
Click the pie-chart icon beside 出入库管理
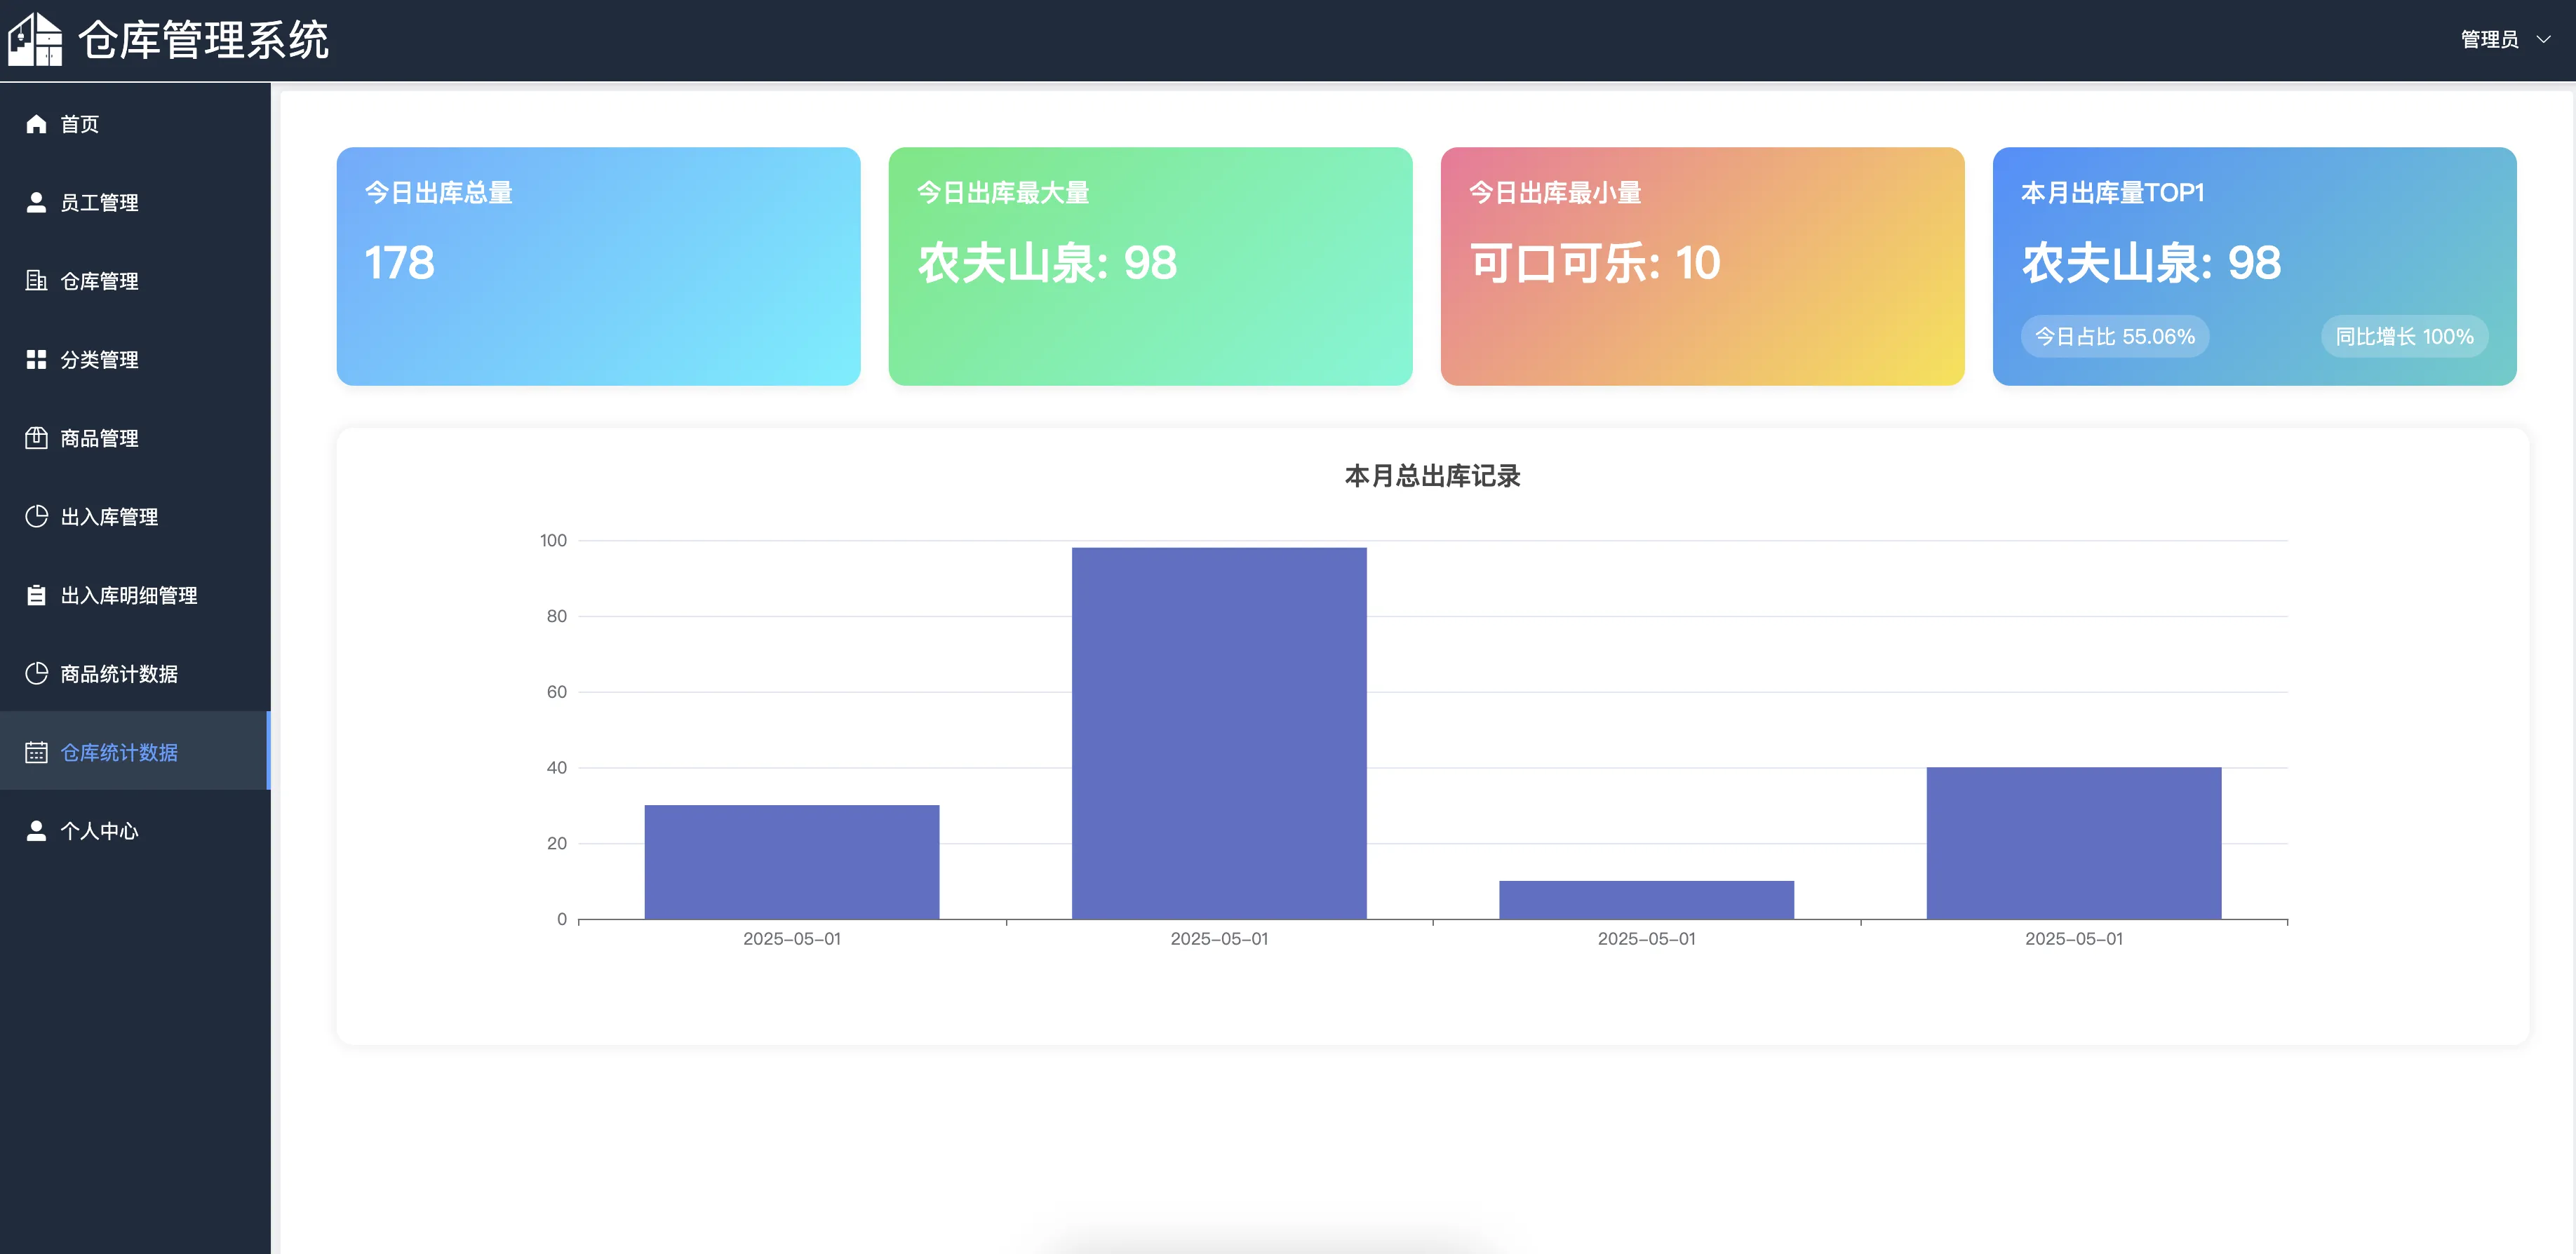tap(36, 517)
